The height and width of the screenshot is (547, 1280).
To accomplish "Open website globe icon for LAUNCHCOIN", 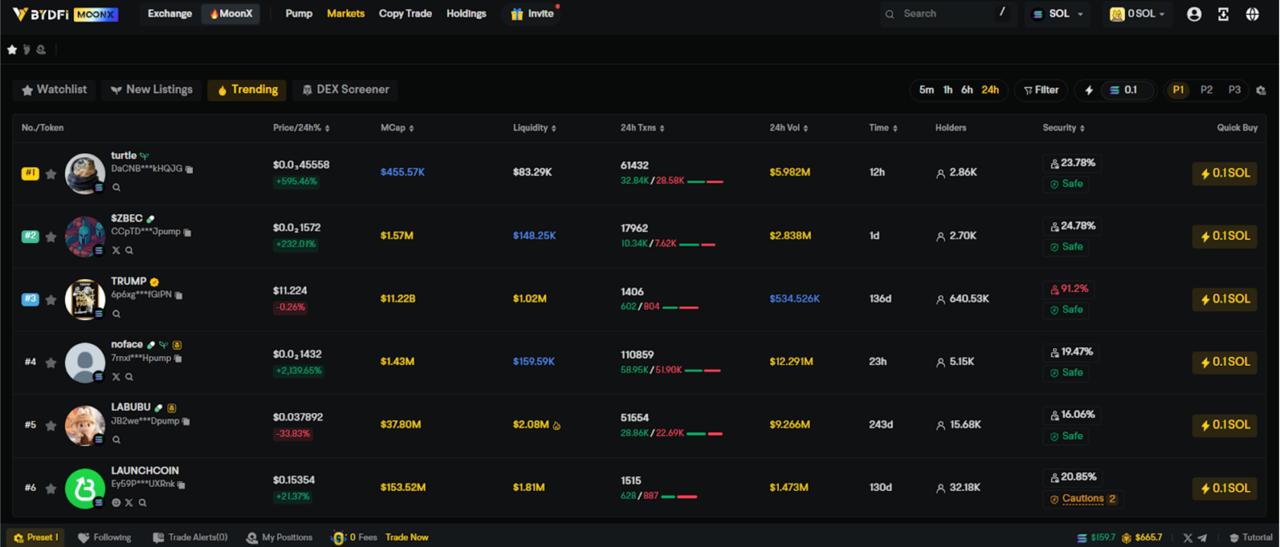I will coord(116,502).
